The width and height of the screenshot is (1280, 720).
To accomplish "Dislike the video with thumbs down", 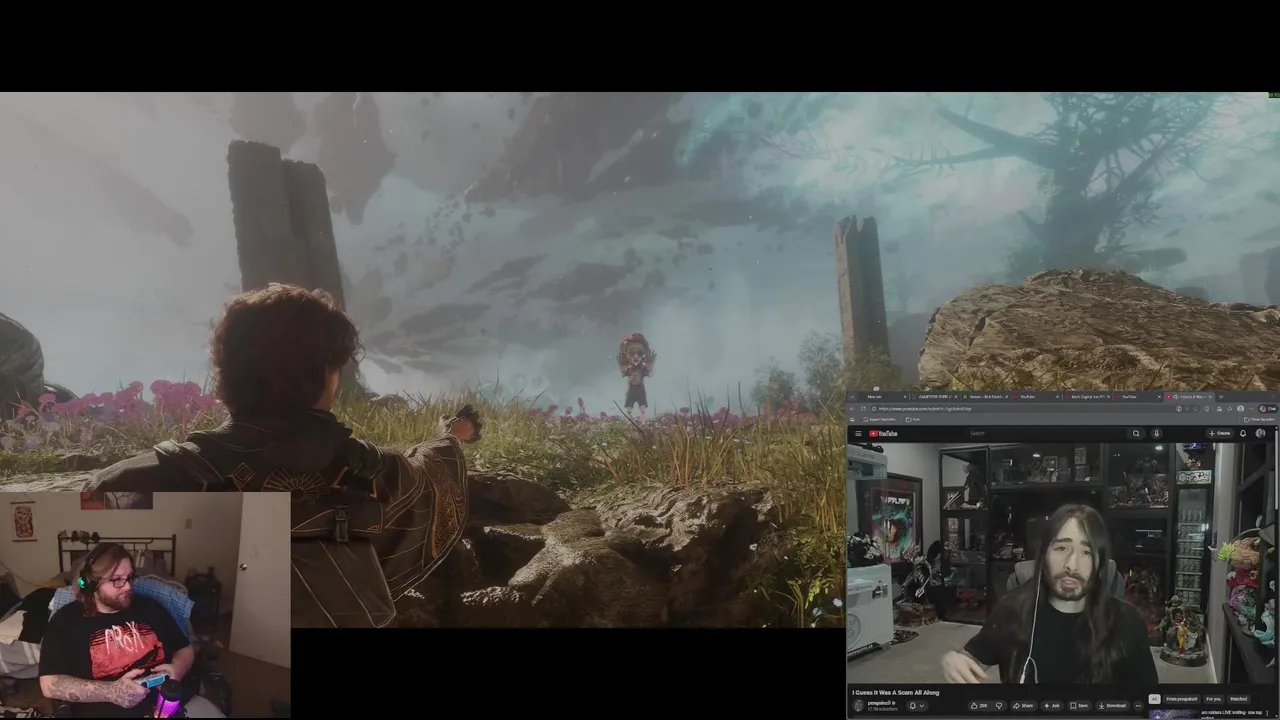I will tap(999, 706).
